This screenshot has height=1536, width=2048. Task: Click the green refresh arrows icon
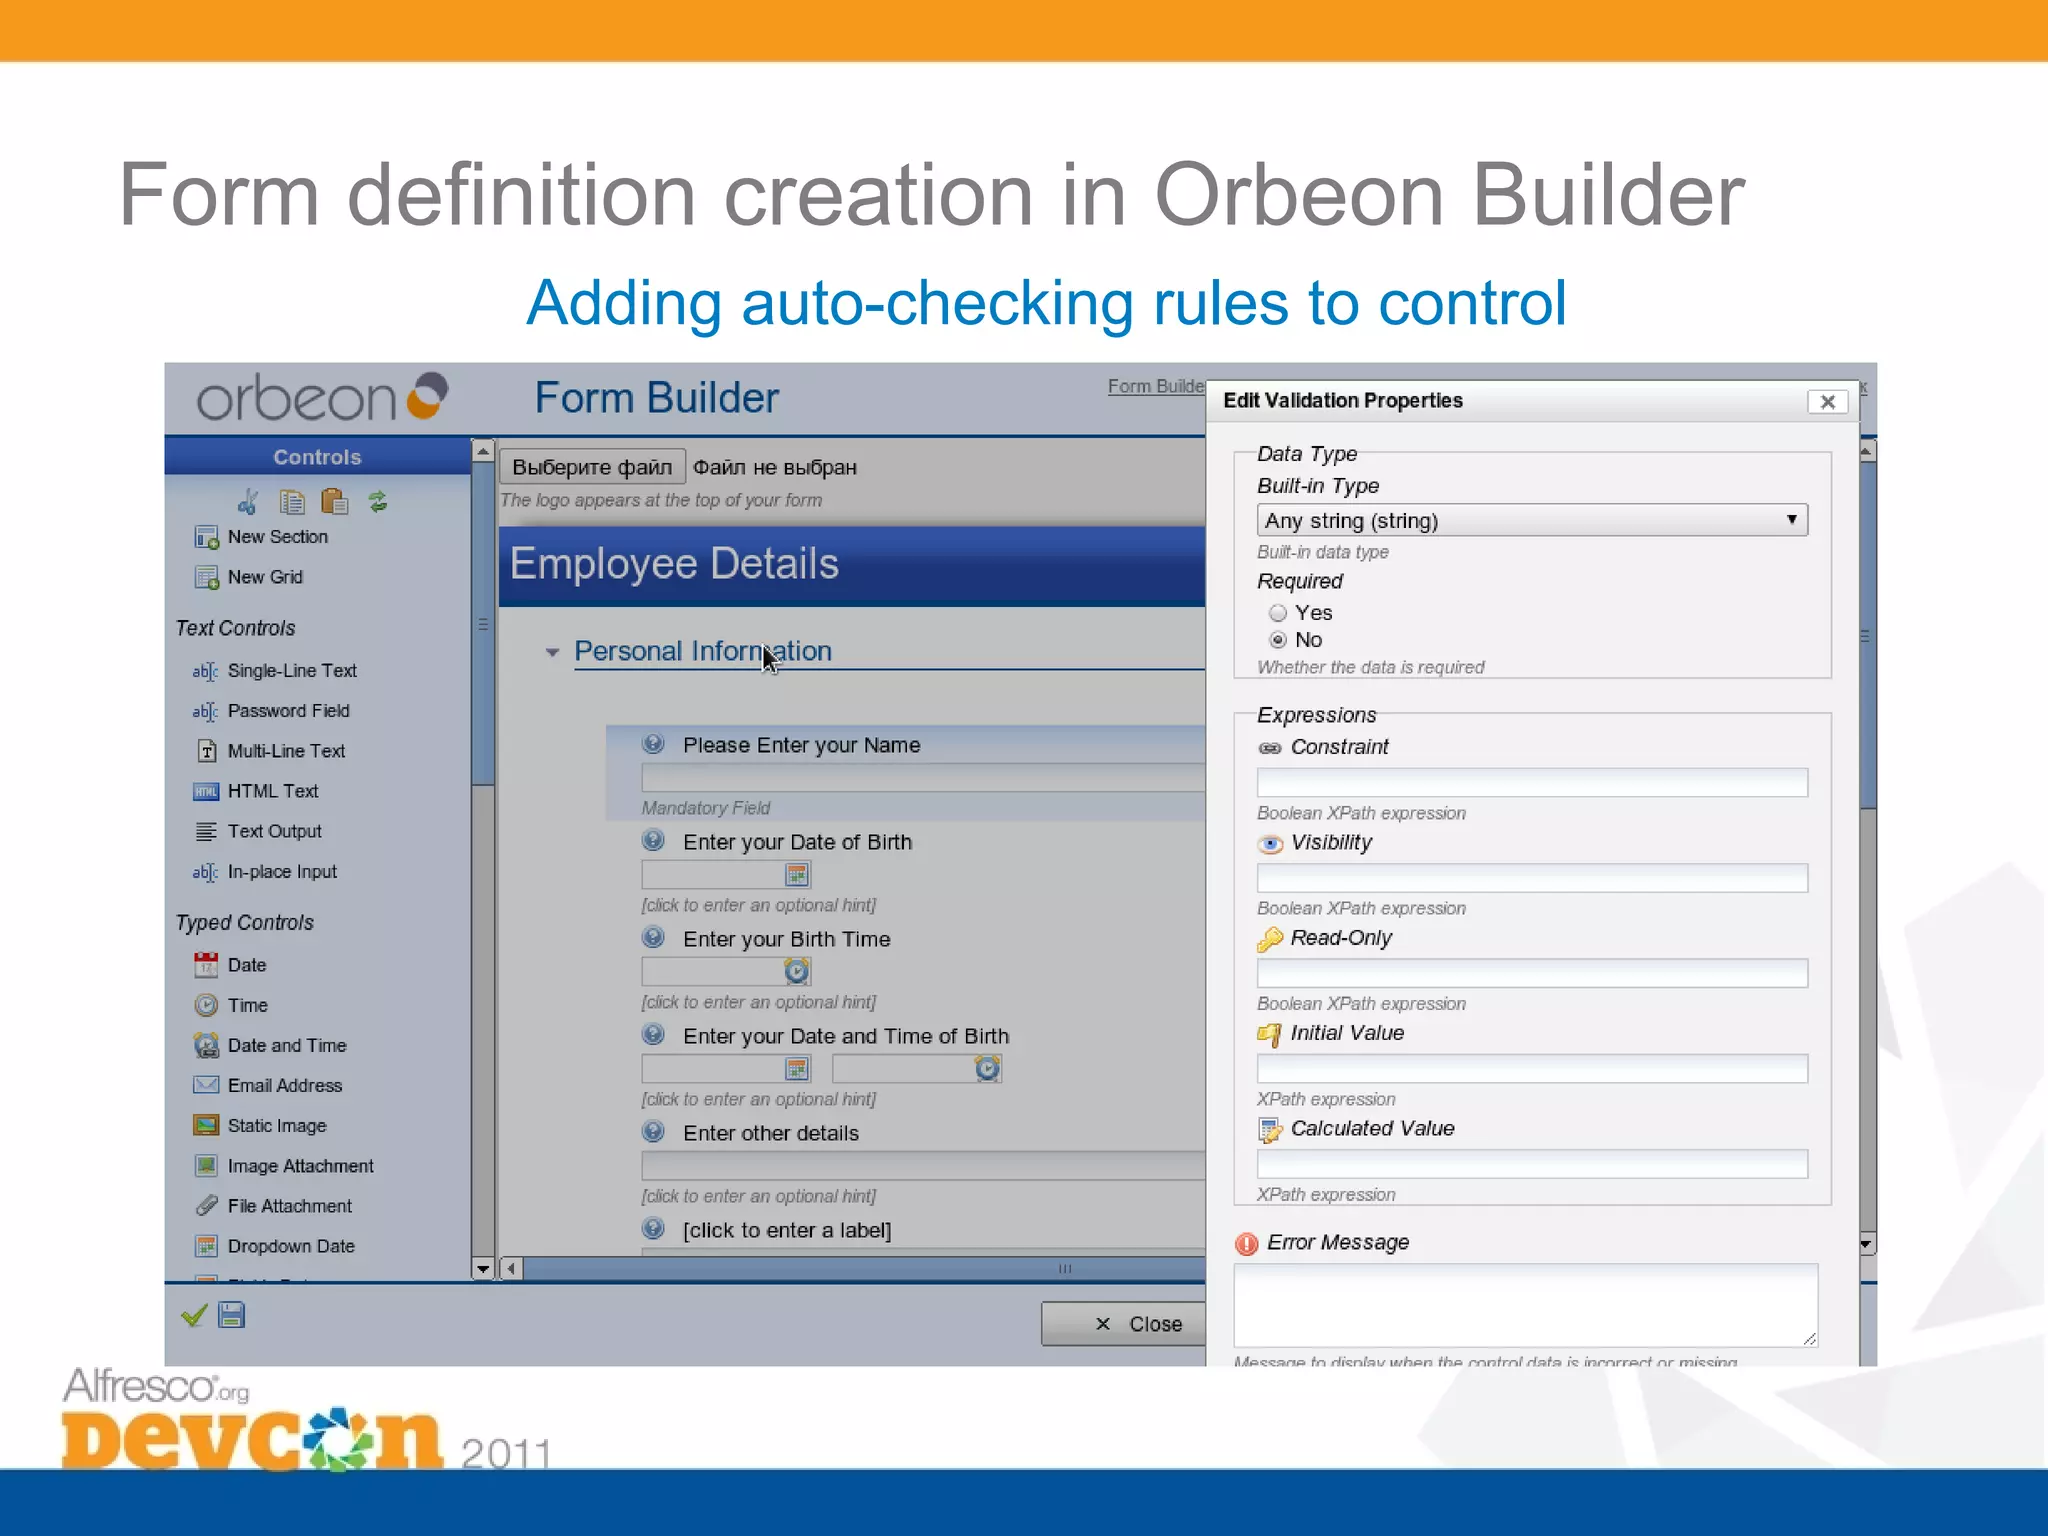[x=378, y=501]
